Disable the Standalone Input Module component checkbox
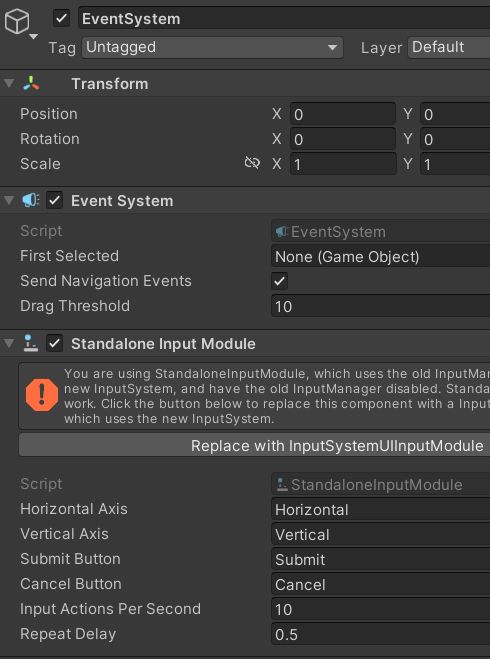490x659 pixels. click(55, 343)
